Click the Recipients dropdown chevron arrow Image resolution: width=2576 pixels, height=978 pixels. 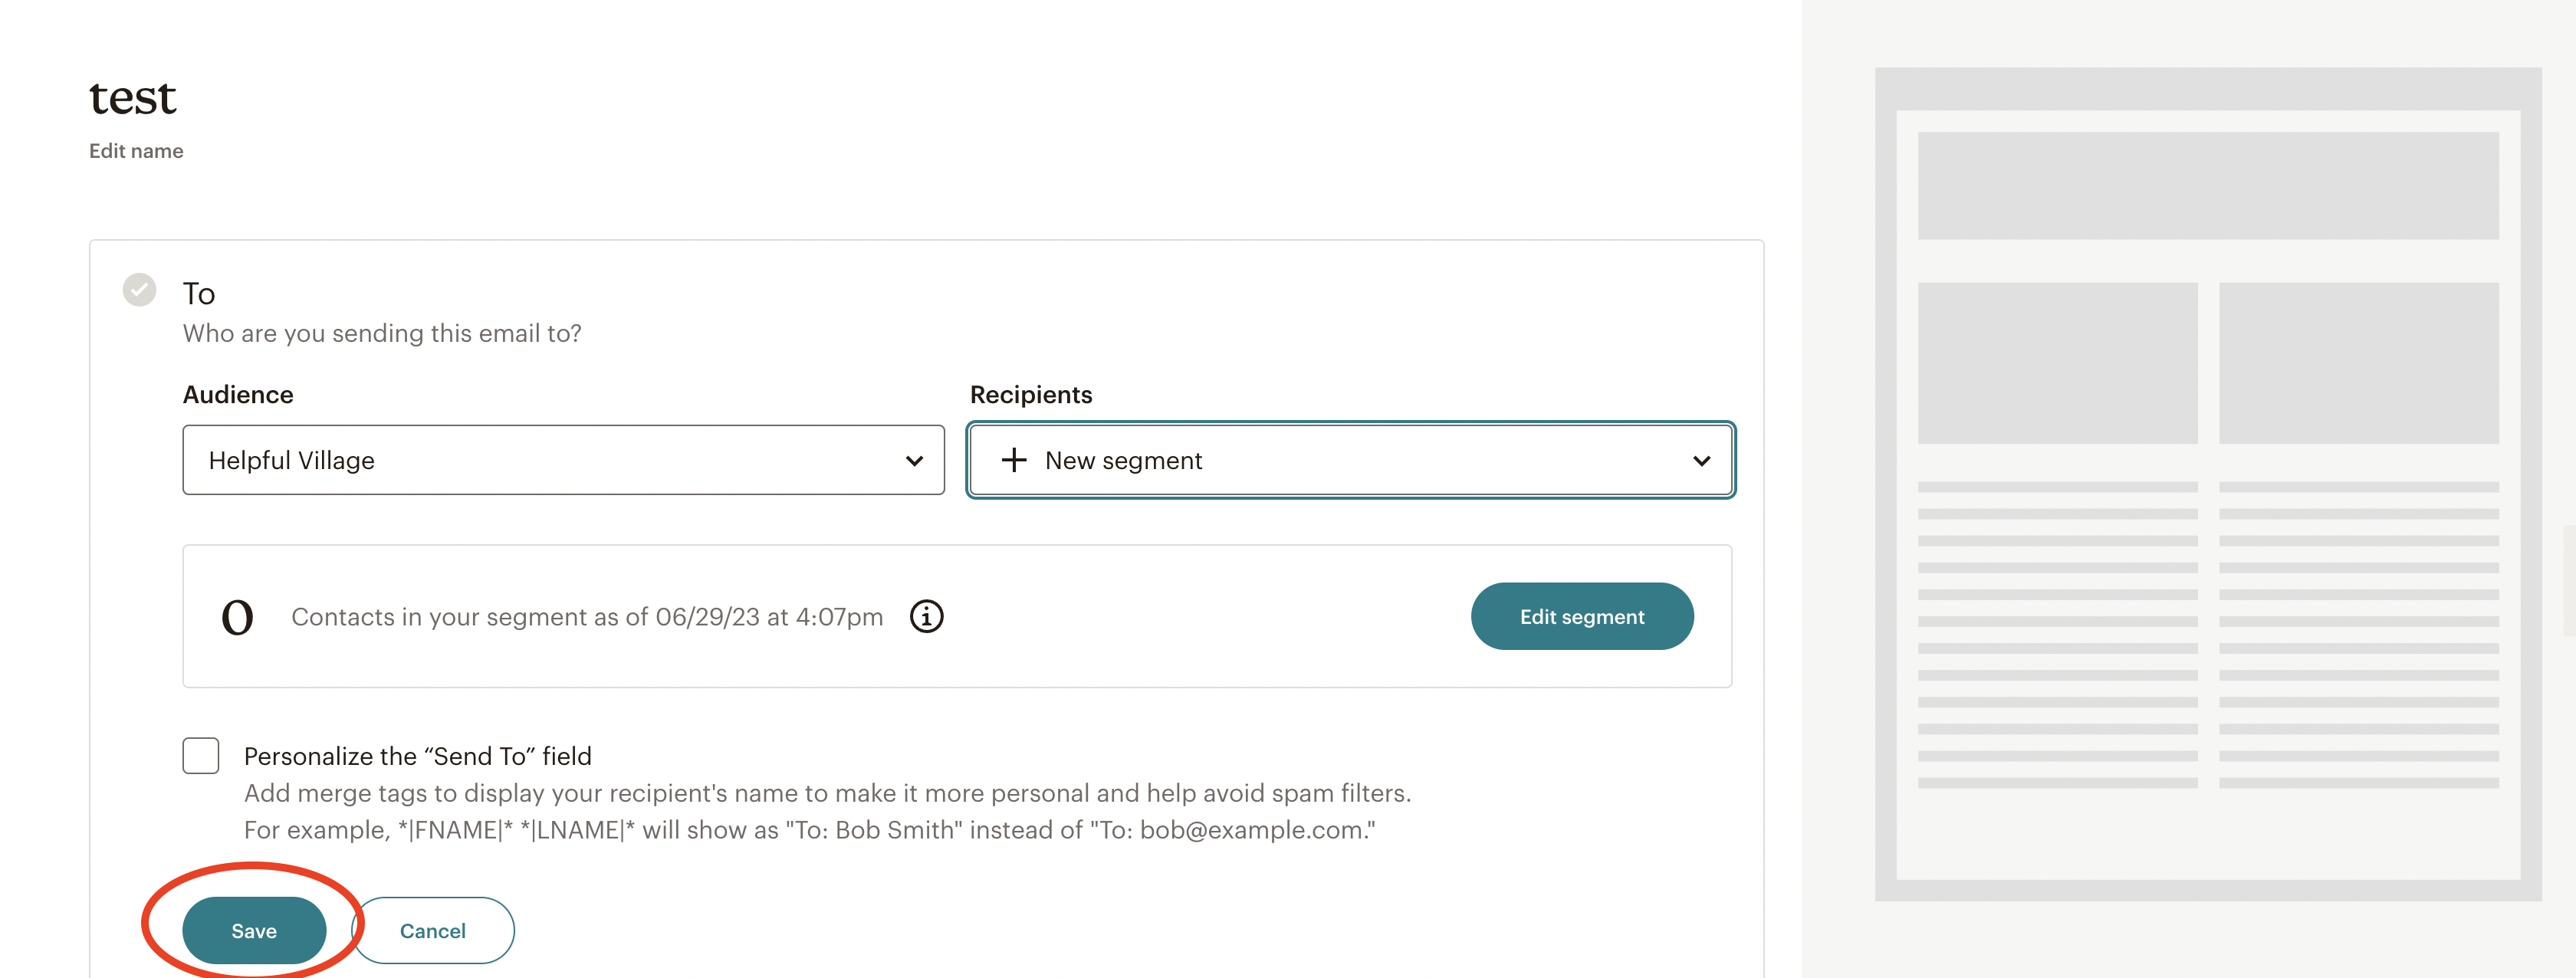[x=1701, y=460]
